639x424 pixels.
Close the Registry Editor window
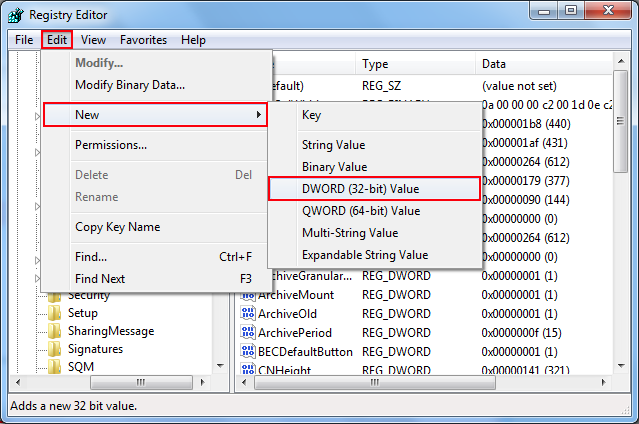[608, 11]
